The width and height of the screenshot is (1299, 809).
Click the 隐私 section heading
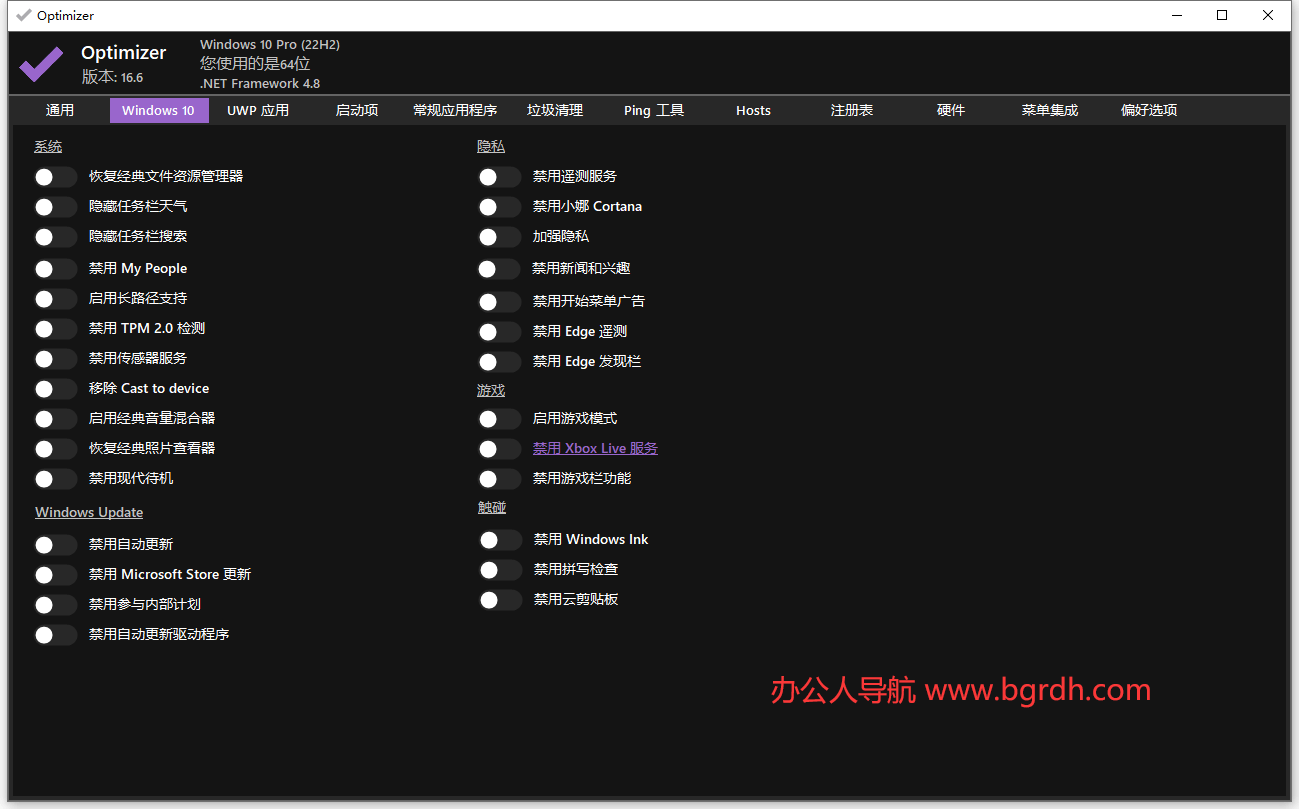(x=491, y=147)
